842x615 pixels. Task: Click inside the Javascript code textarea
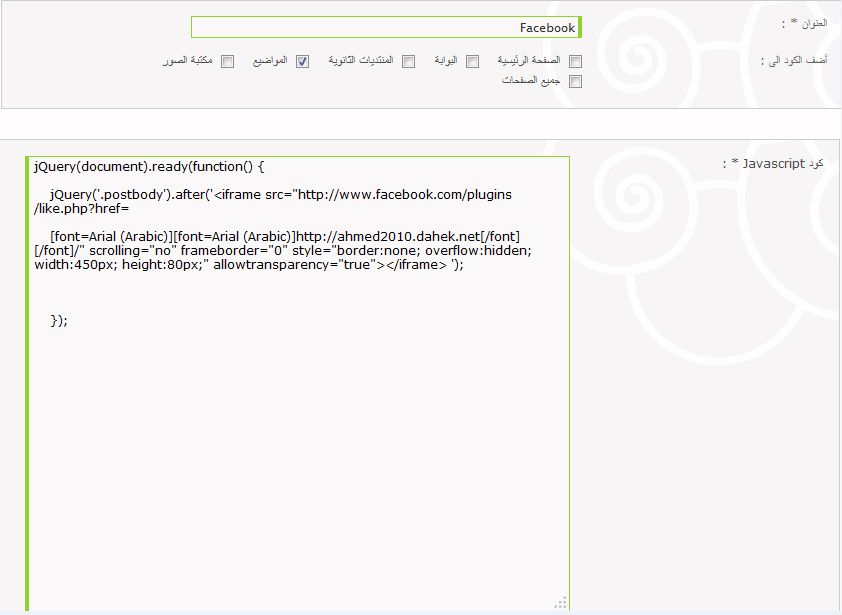click(x=297, y=384)
